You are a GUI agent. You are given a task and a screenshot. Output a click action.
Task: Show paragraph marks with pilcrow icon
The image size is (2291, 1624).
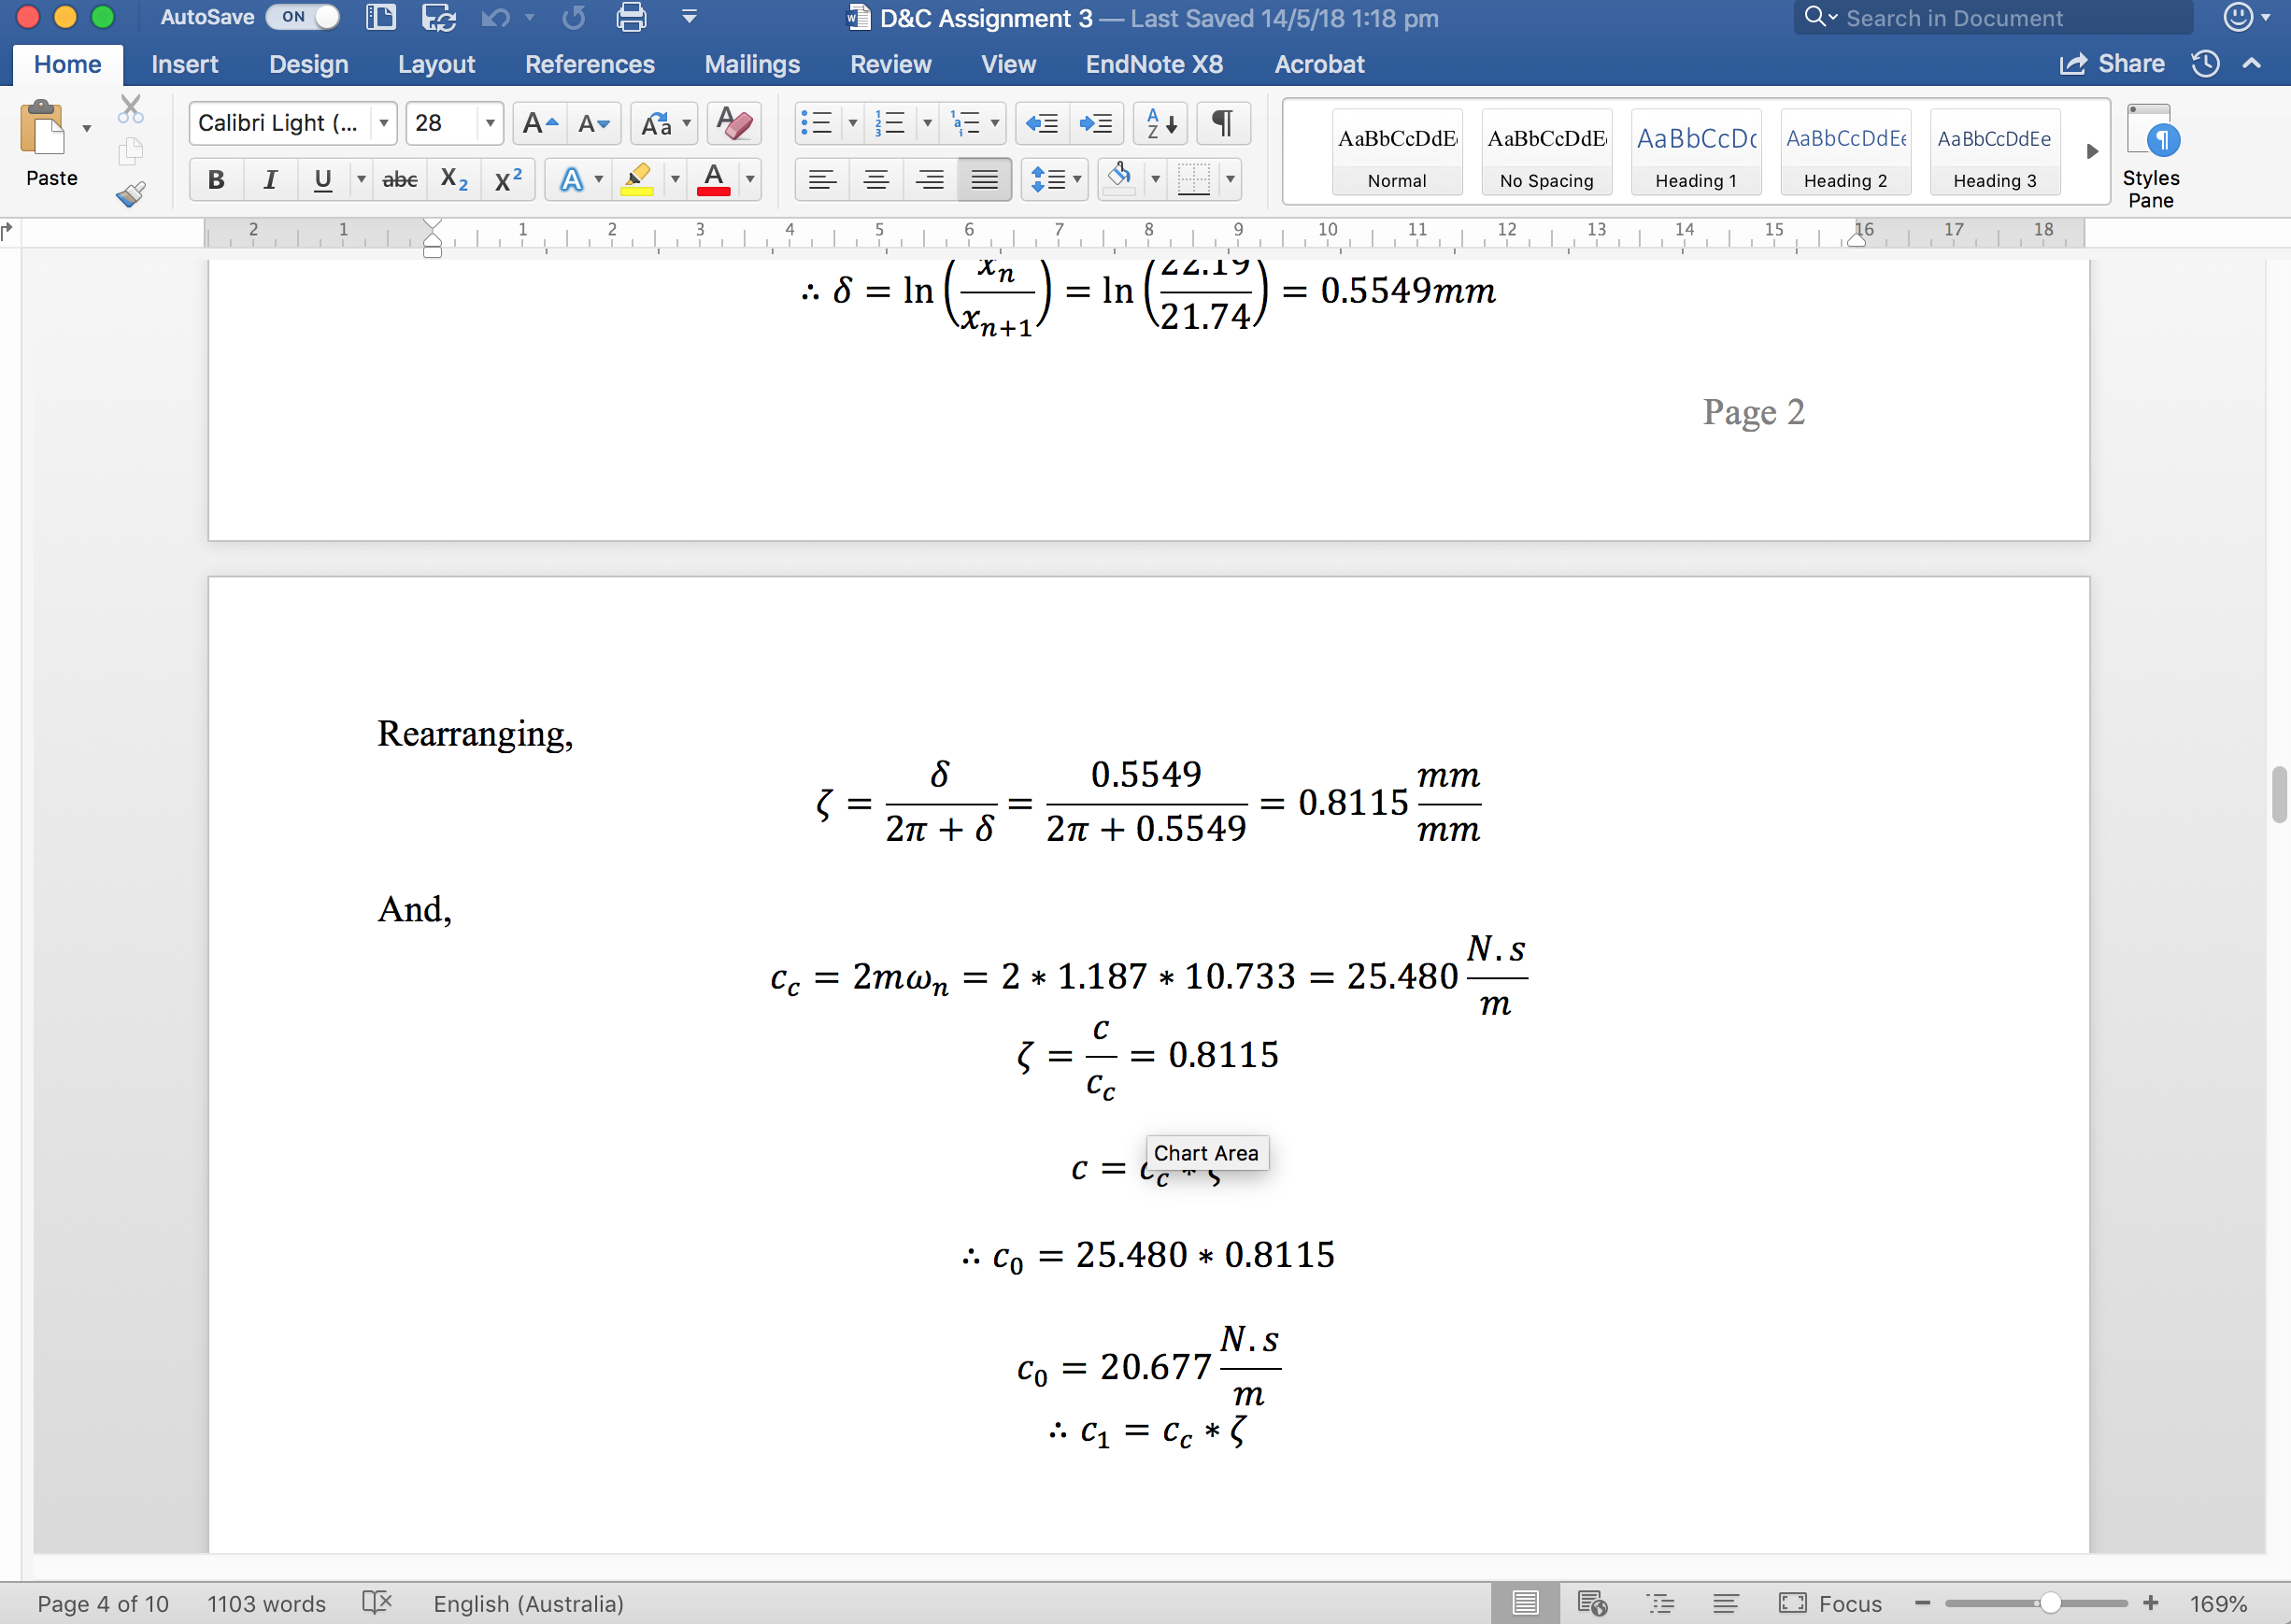point(1222,123)
